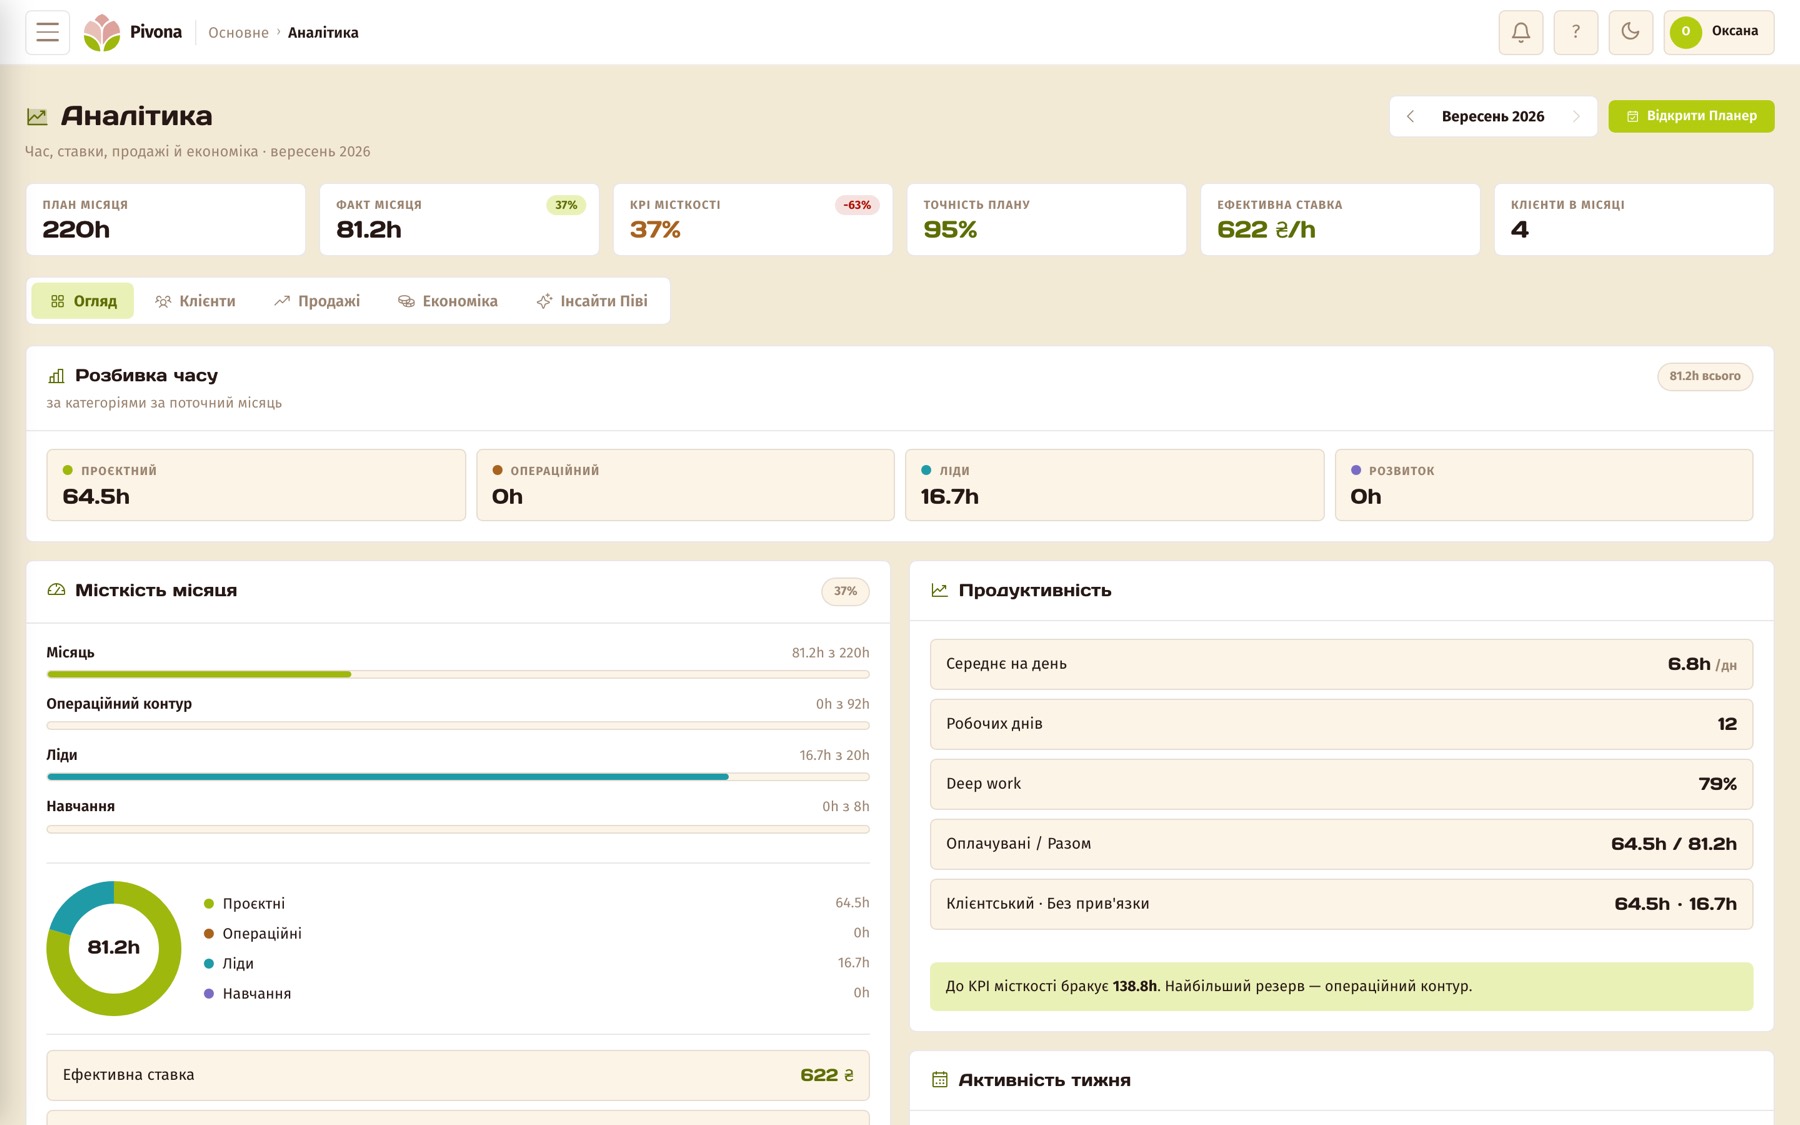Image resolution: width=1800 pixels, height=1125 pixels.
Task: Click Факт місяця 81.2h card
Action: pos(459,219)
